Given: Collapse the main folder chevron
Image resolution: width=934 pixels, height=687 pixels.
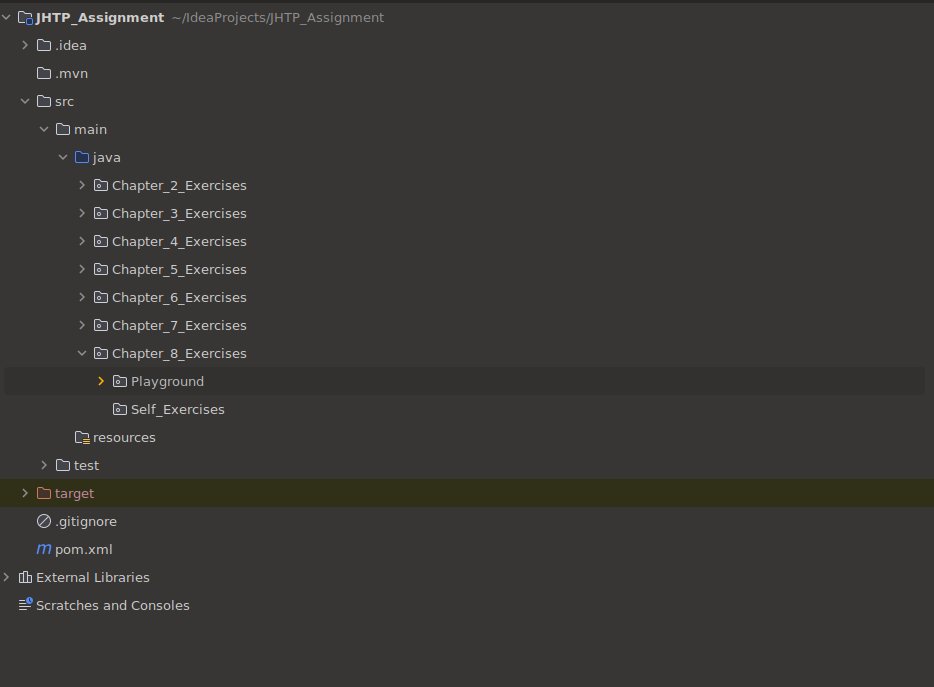Looking at the screenshot, I should pyautogui.click(x=44, y=129).
